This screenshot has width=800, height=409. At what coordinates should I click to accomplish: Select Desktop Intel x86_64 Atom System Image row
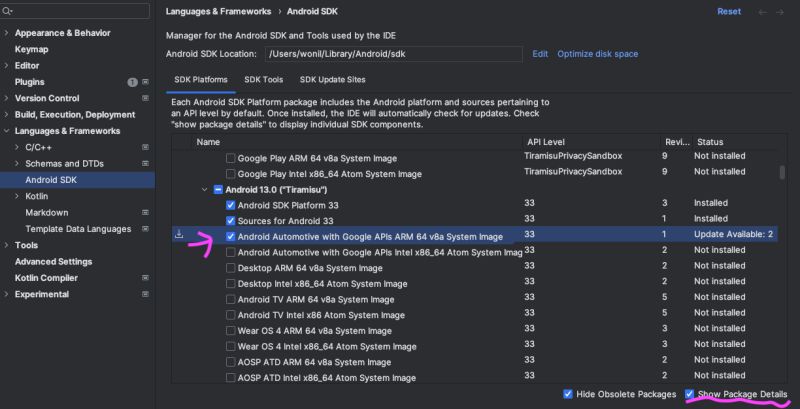tap(474, 284)
